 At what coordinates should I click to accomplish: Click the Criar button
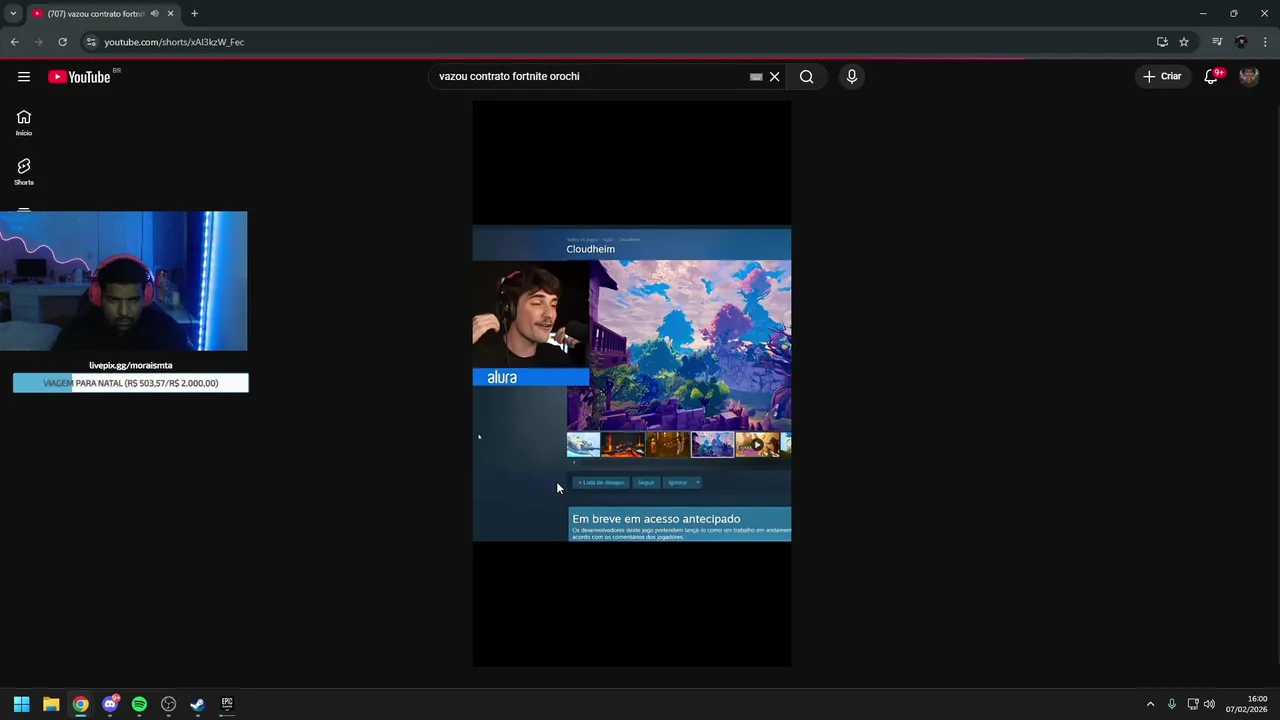click(x=1162, y=77)
